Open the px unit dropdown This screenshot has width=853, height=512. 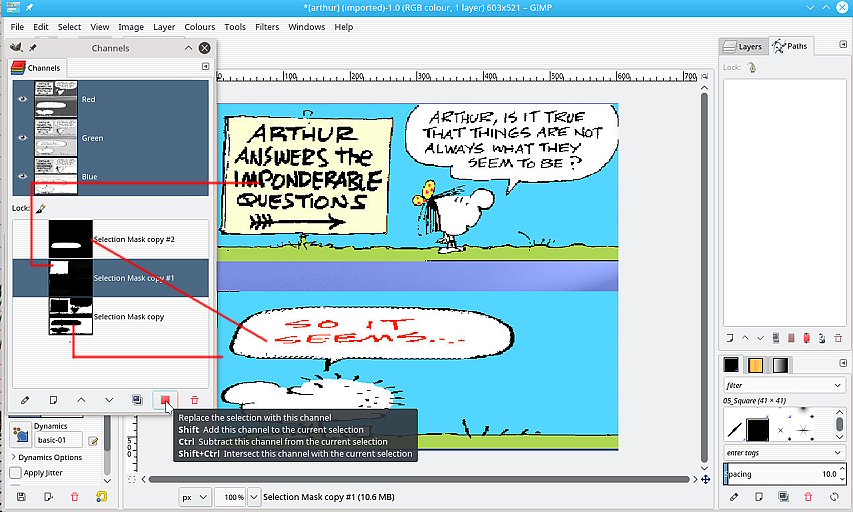coord(195,497)
